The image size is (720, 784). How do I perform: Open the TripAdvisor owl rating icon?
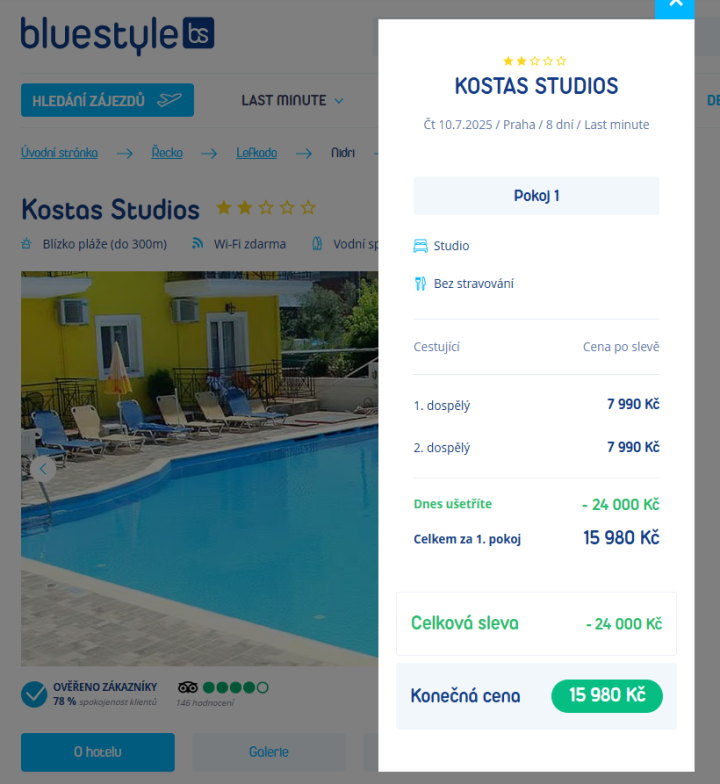(188, 688)
